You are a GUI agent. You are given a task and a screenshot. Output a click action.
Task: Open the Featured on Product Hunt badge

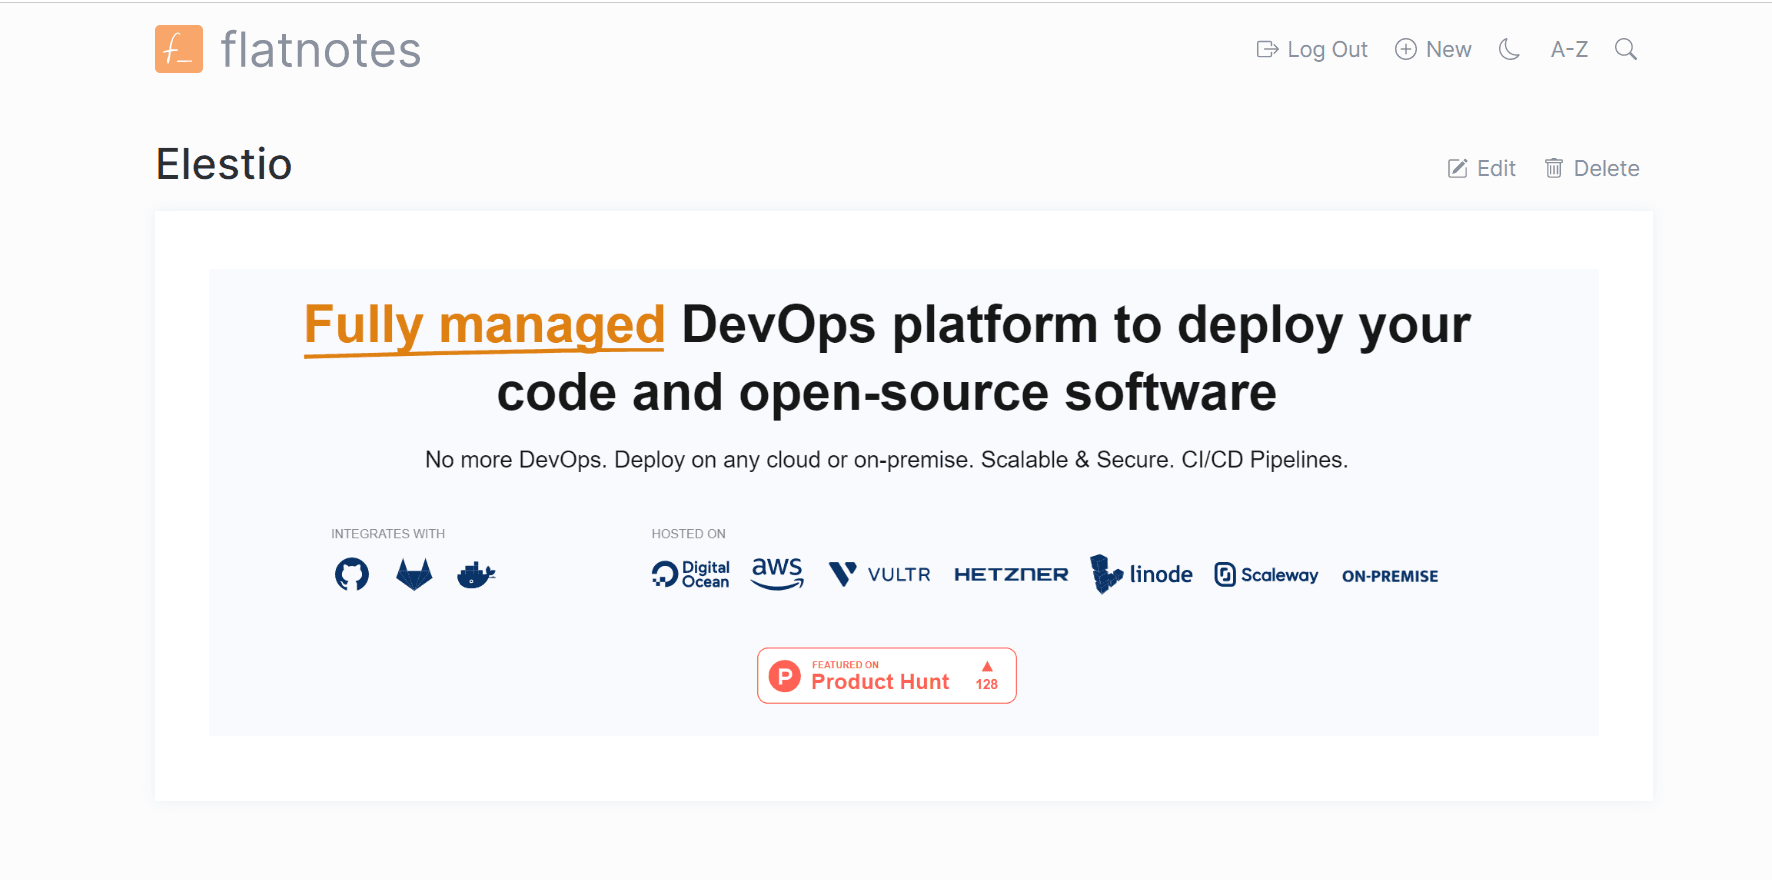point(887,676)
